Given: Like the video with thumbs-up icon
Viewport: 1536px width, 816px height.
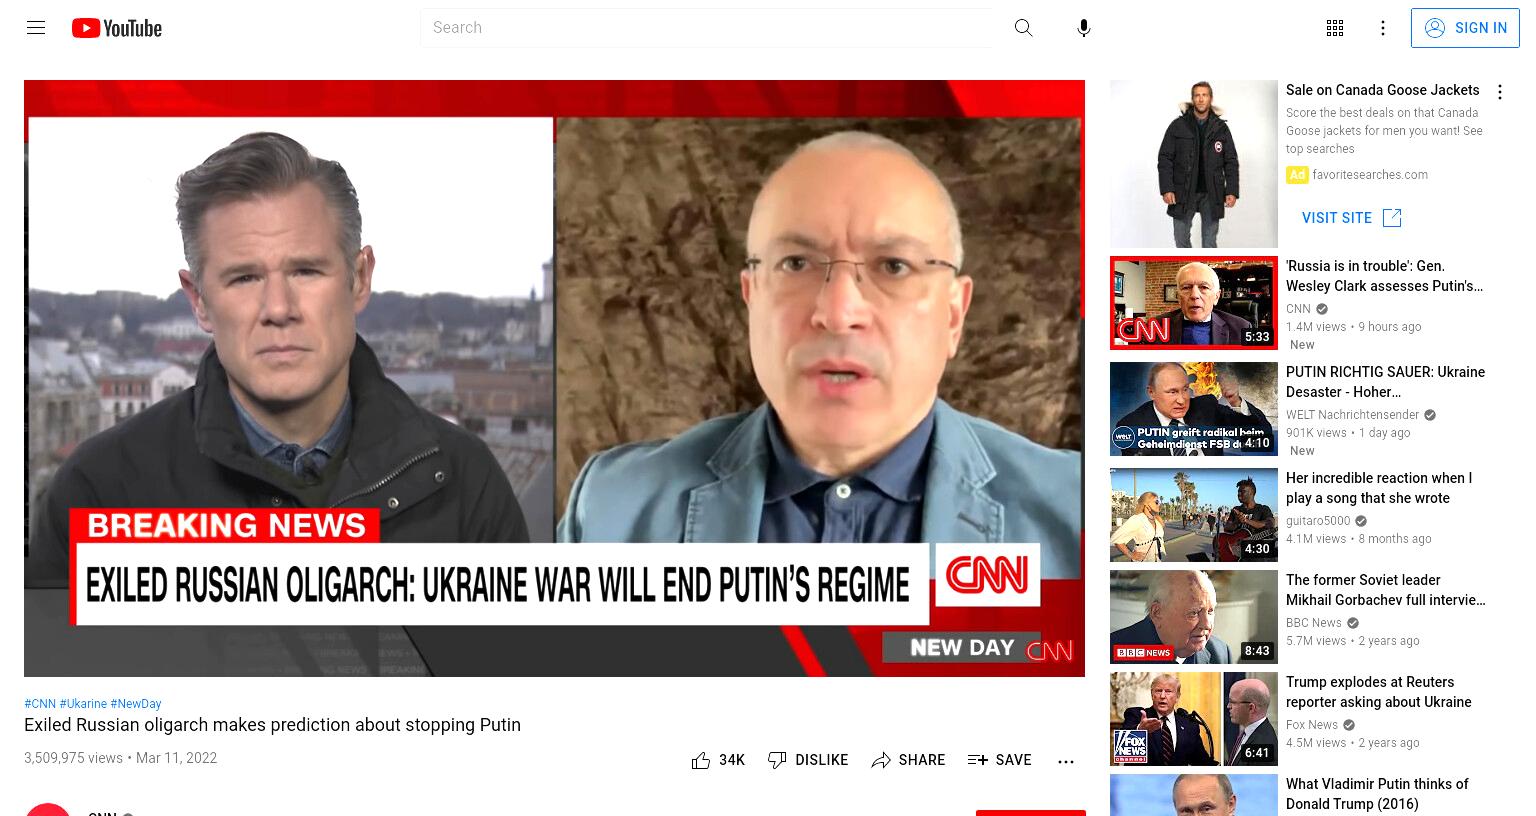Looking at the screenshot, I should [718, 760].
